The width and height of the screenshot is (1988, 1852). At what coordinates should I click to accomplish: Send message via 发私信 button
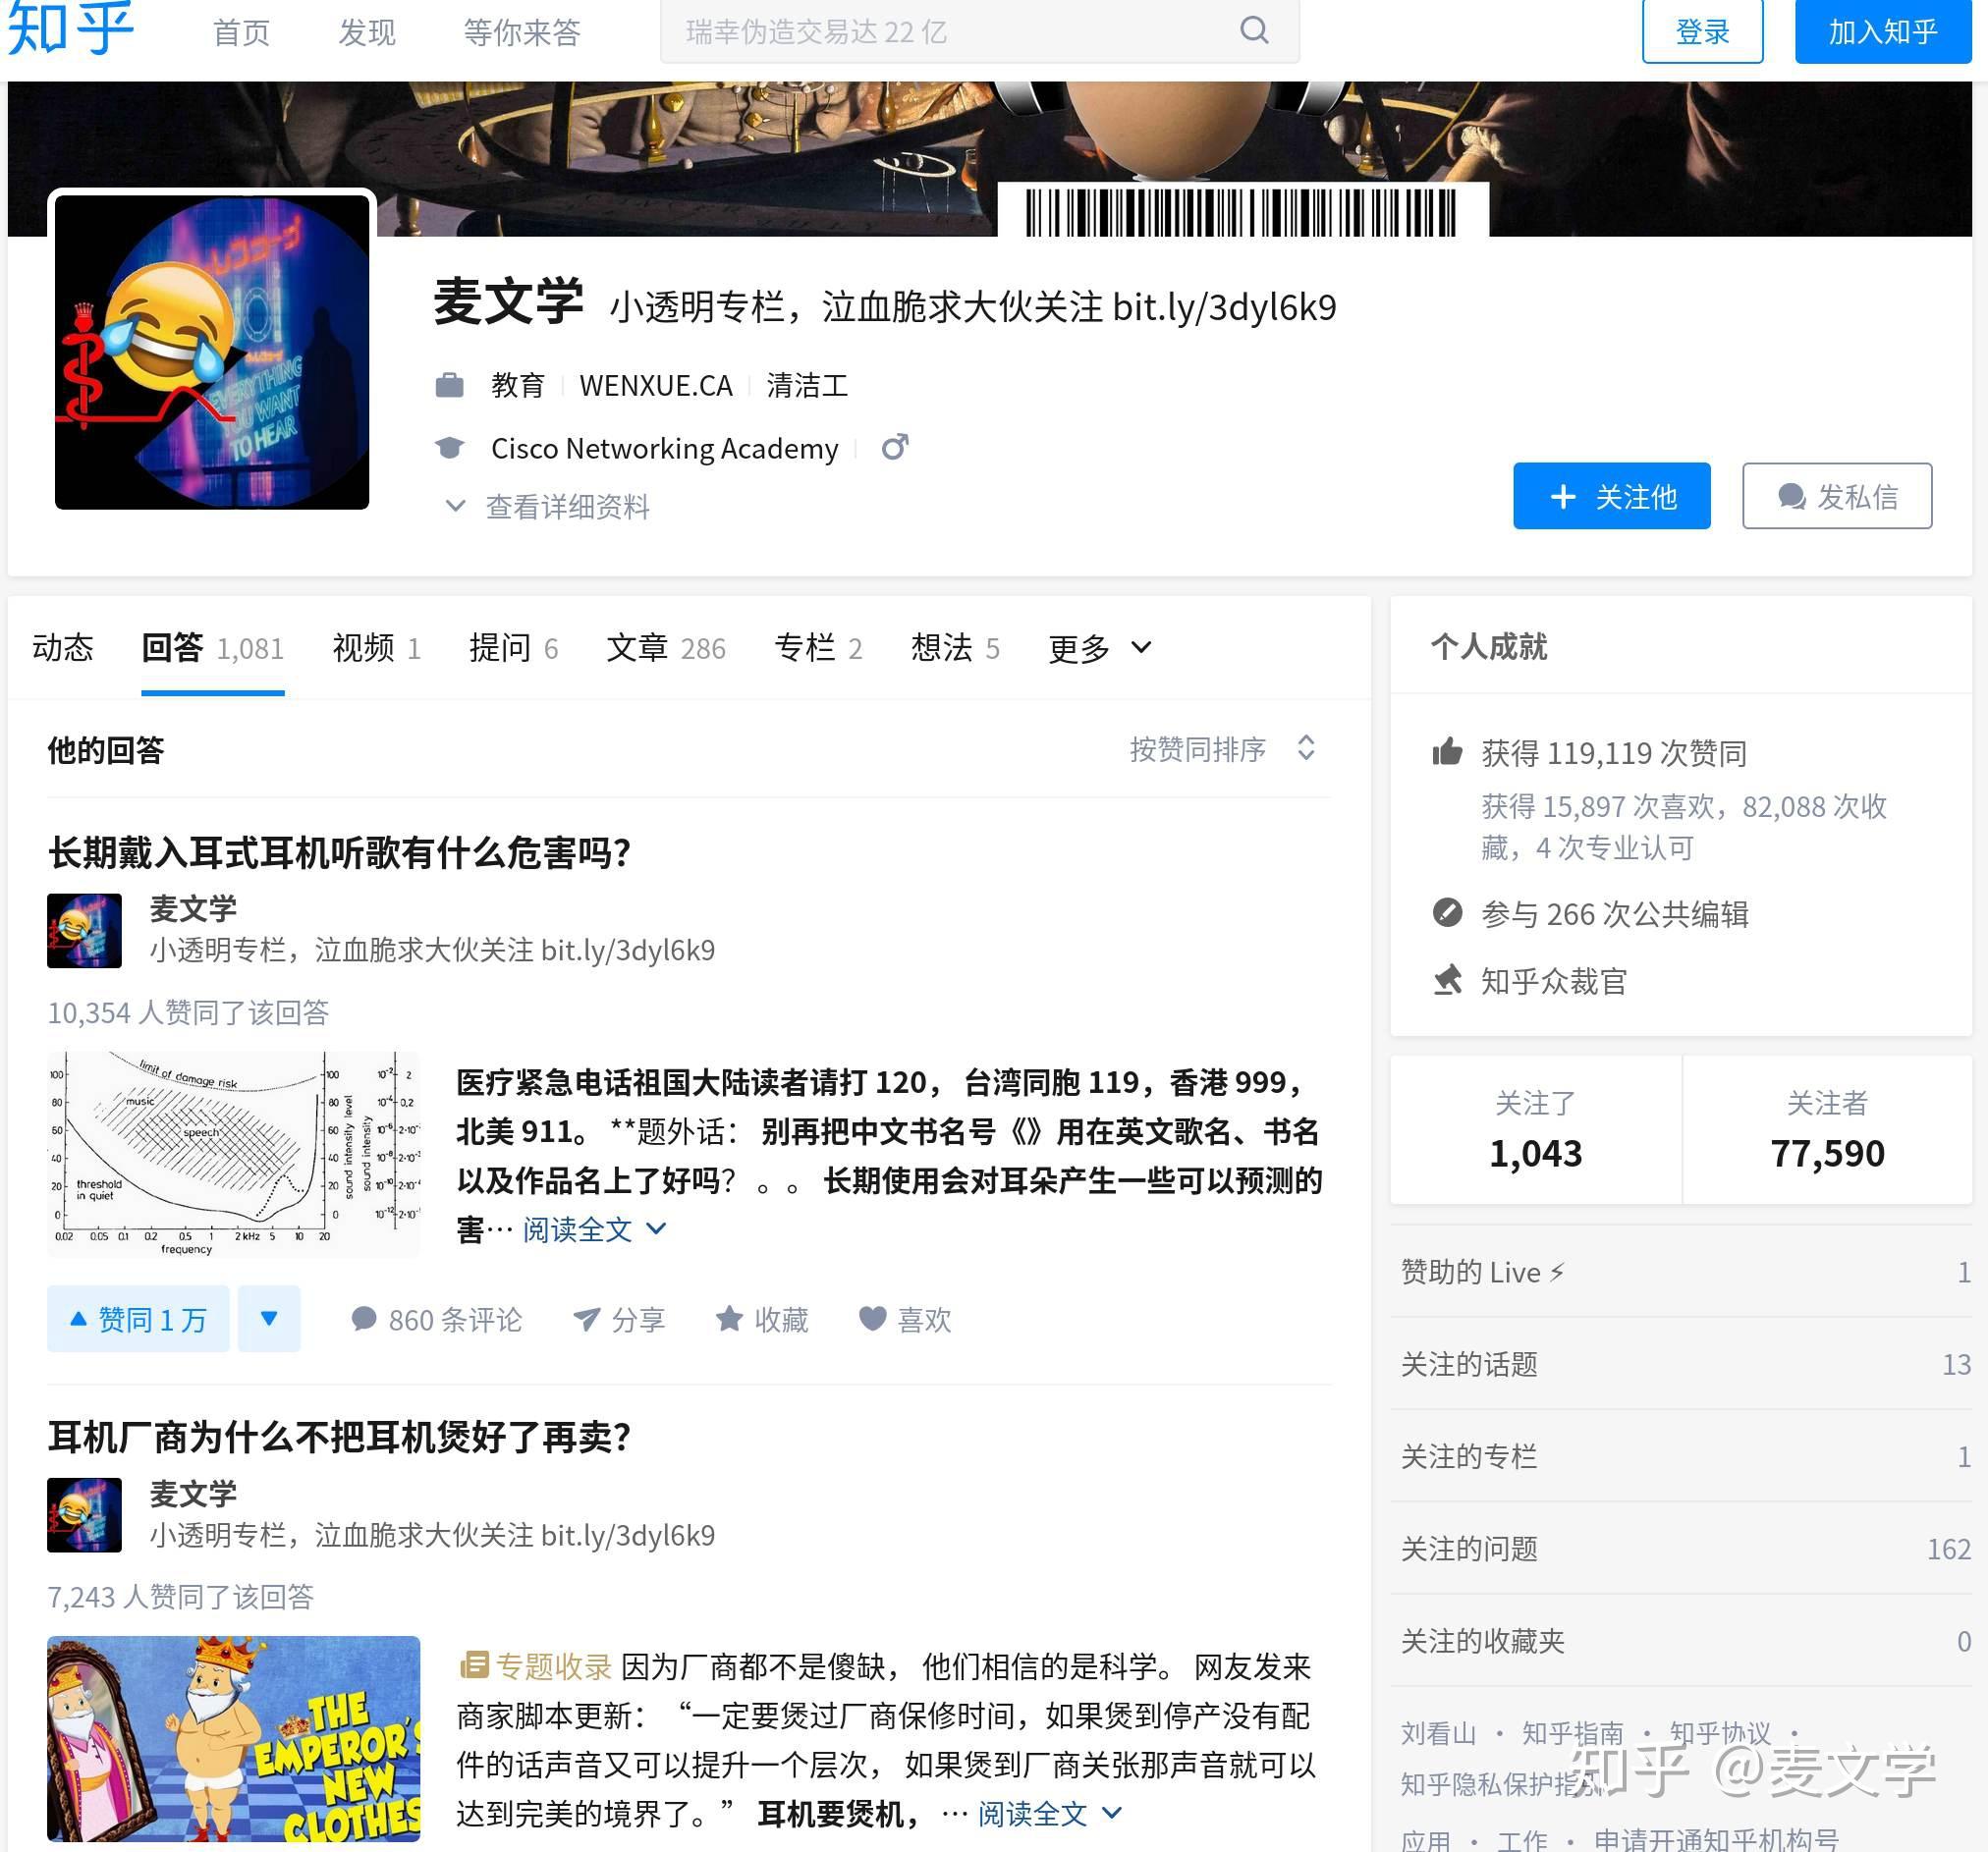pos(1836,496)
